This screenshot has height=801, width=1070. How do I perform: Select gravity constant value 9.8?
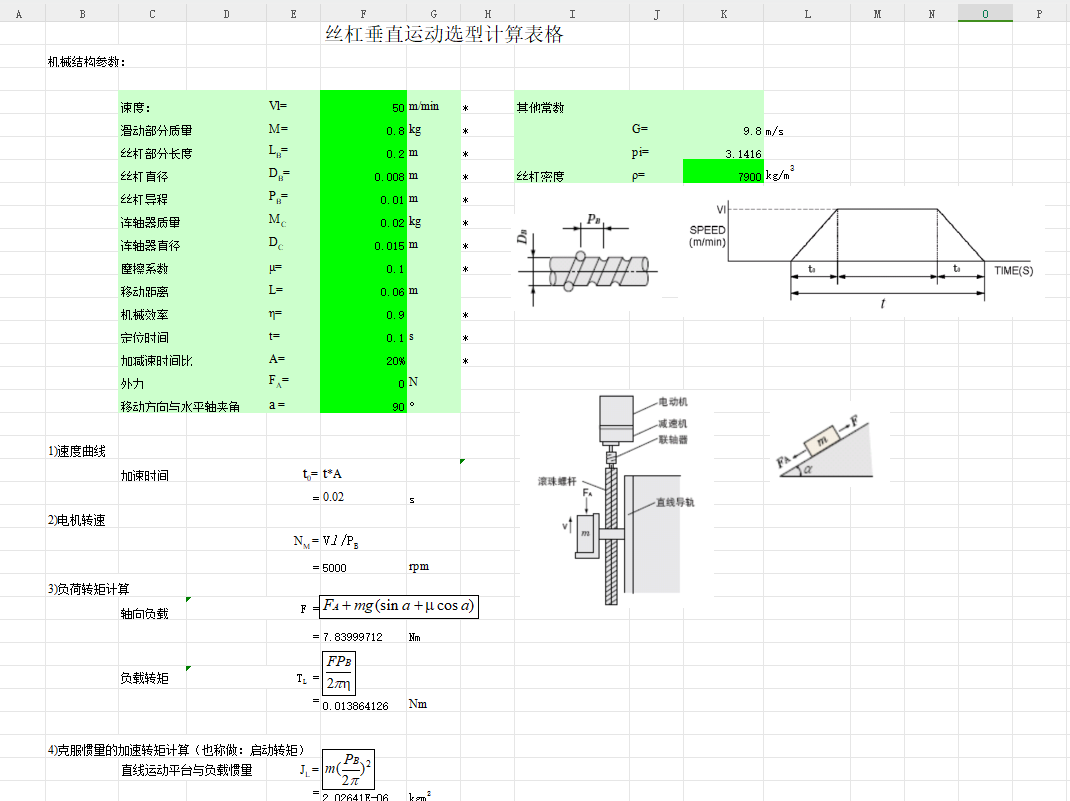[723, 126]
